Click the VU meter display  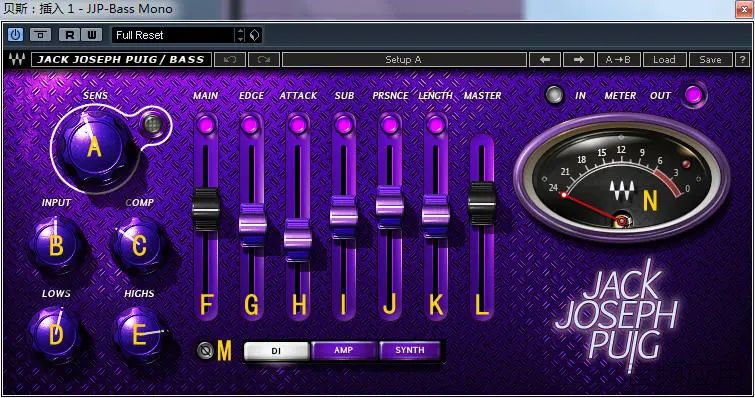click(x=621, y=178)
